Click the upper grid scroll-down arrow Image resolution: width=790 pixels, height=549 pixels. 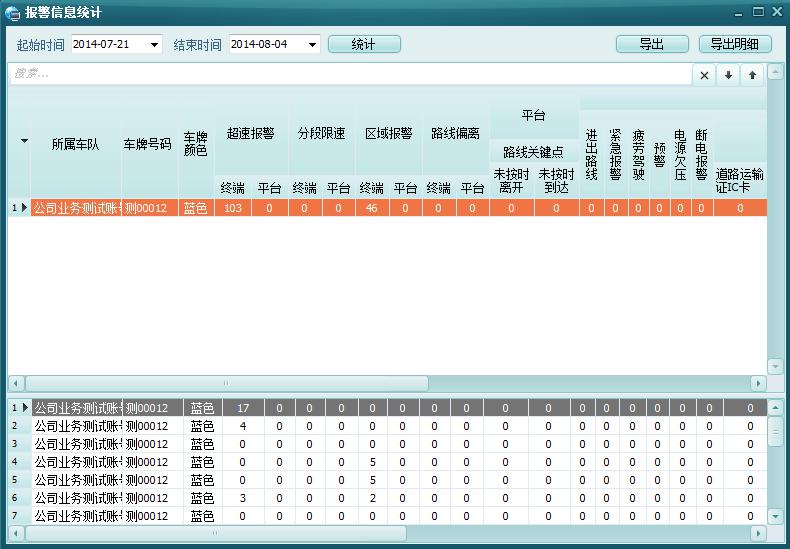coord(775,366)
